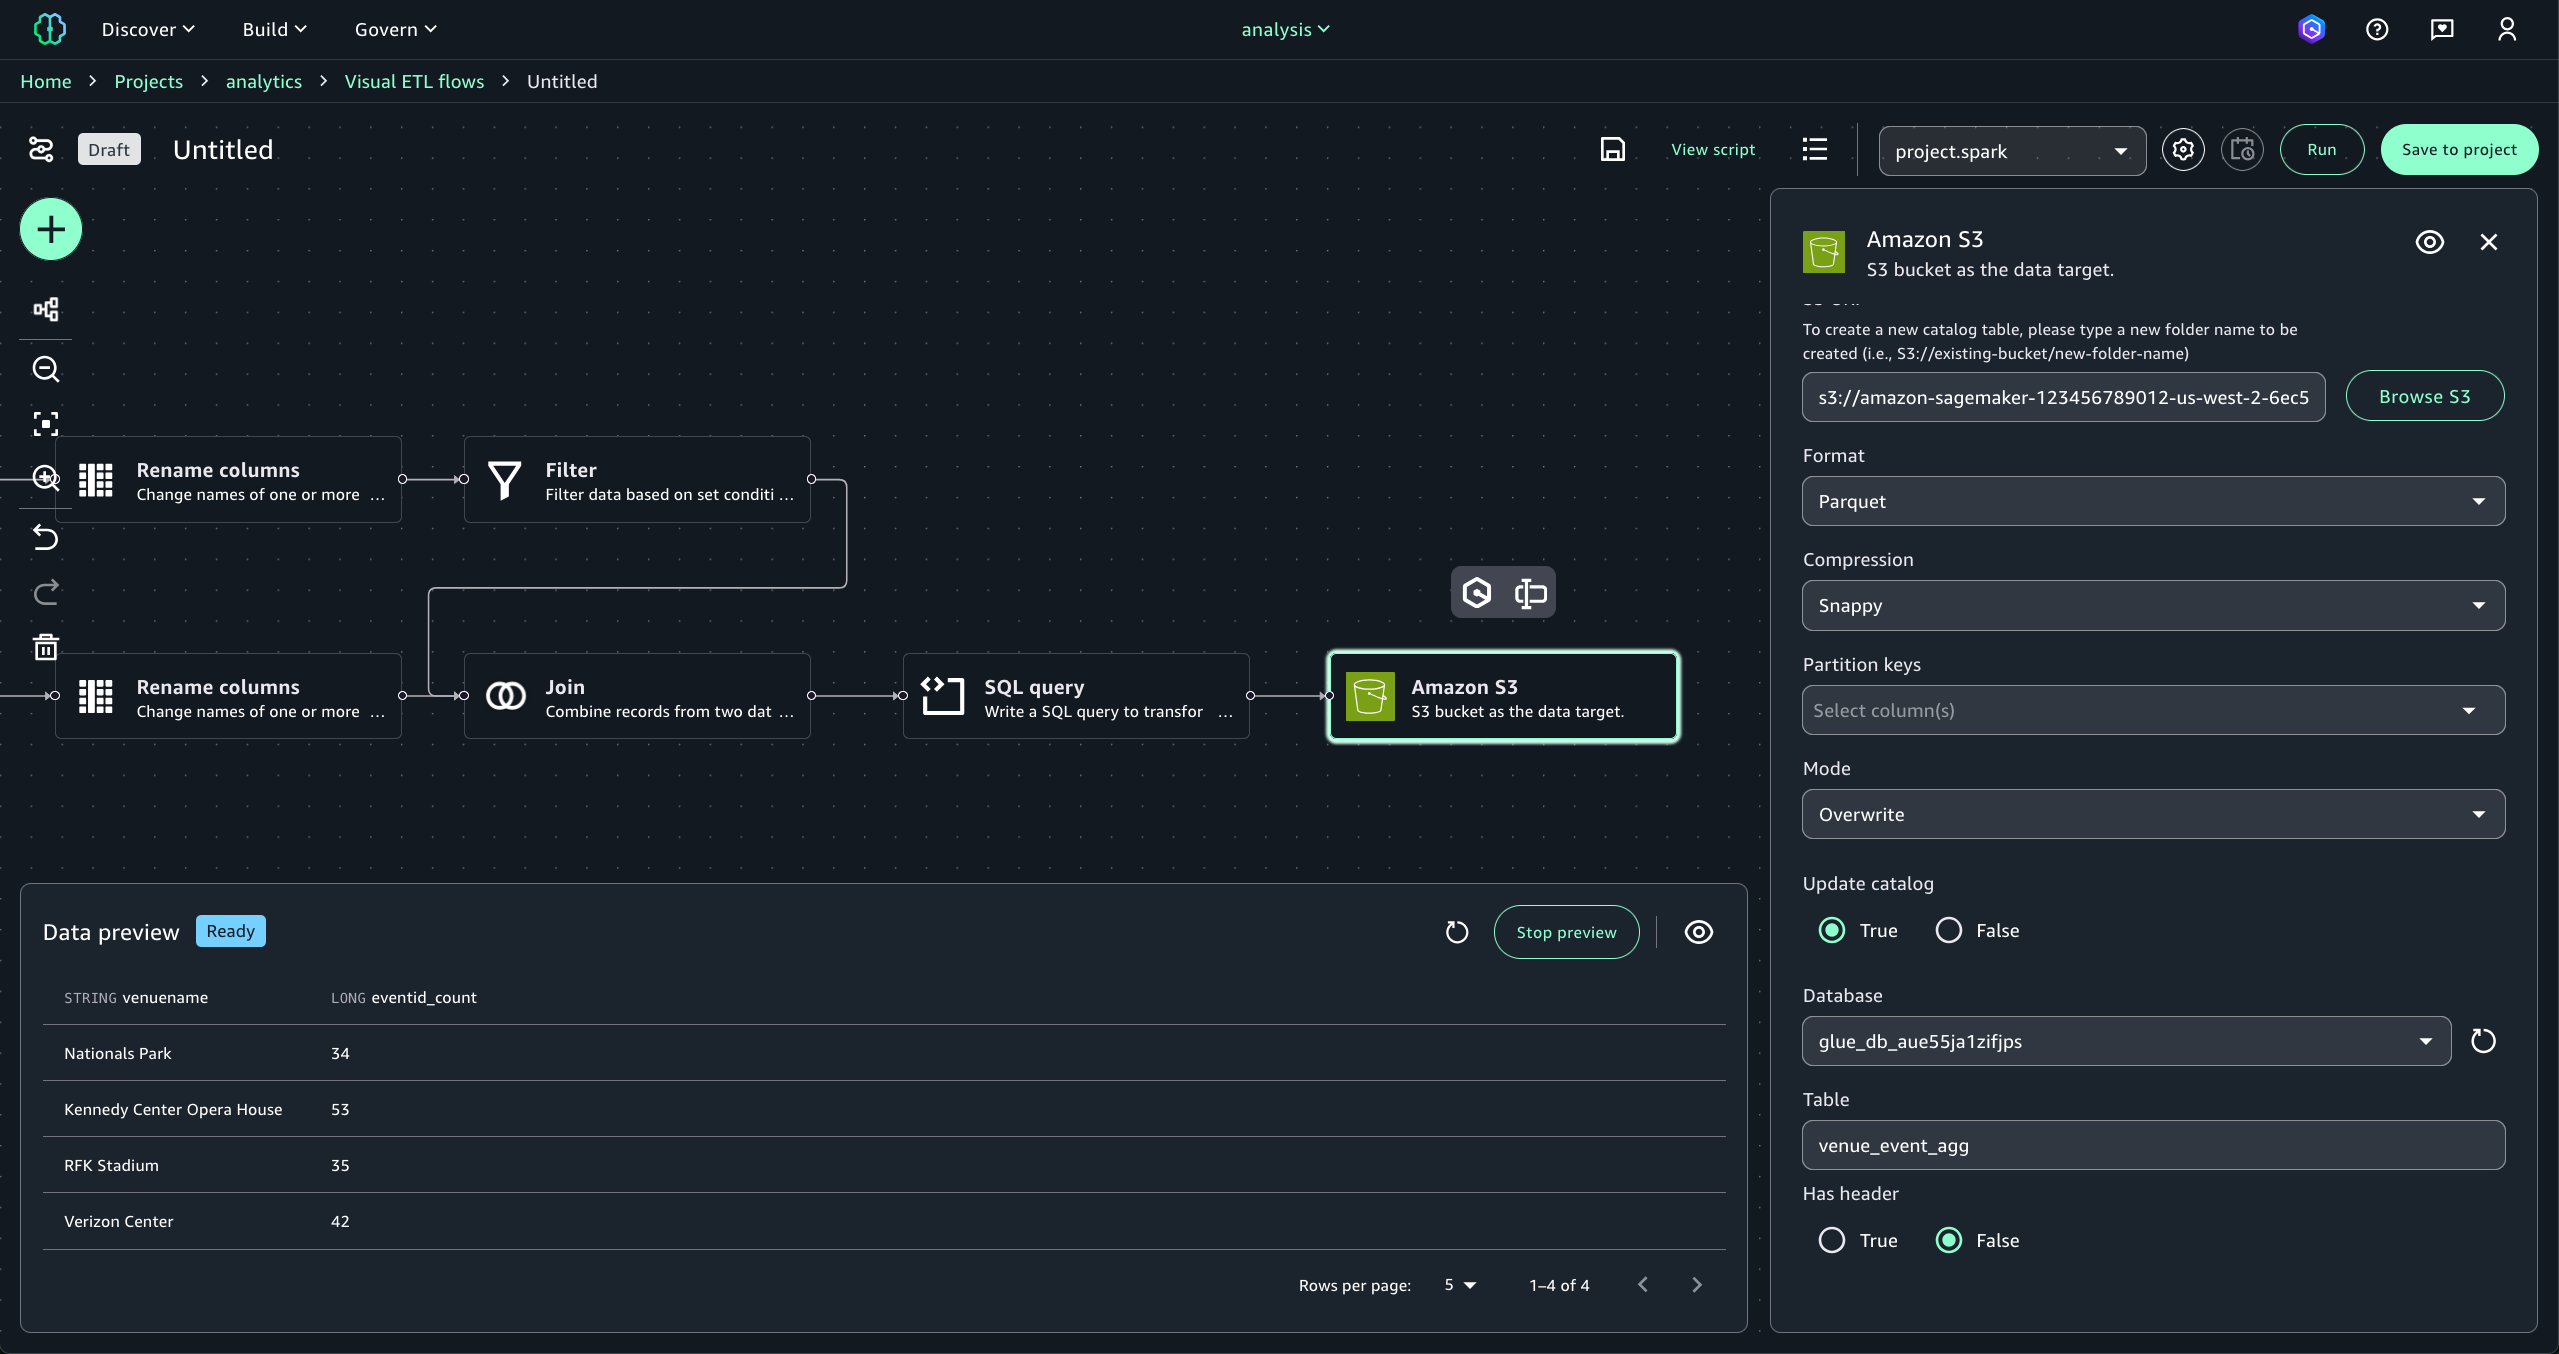This screenshot has width=2559, height=1354.
Task: Click the green add node plus button
Action: point(51,230)
